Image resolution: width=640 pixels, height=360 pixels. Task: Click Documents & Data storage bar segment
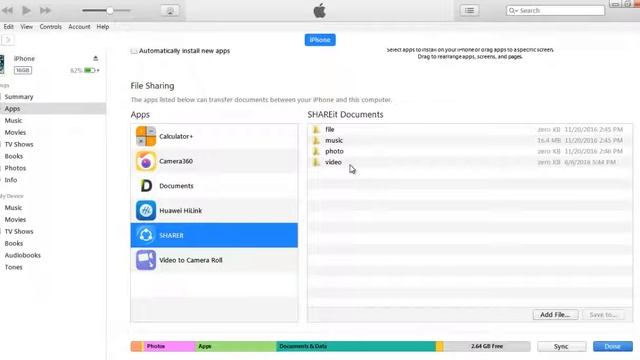click(x=356, y=346)
